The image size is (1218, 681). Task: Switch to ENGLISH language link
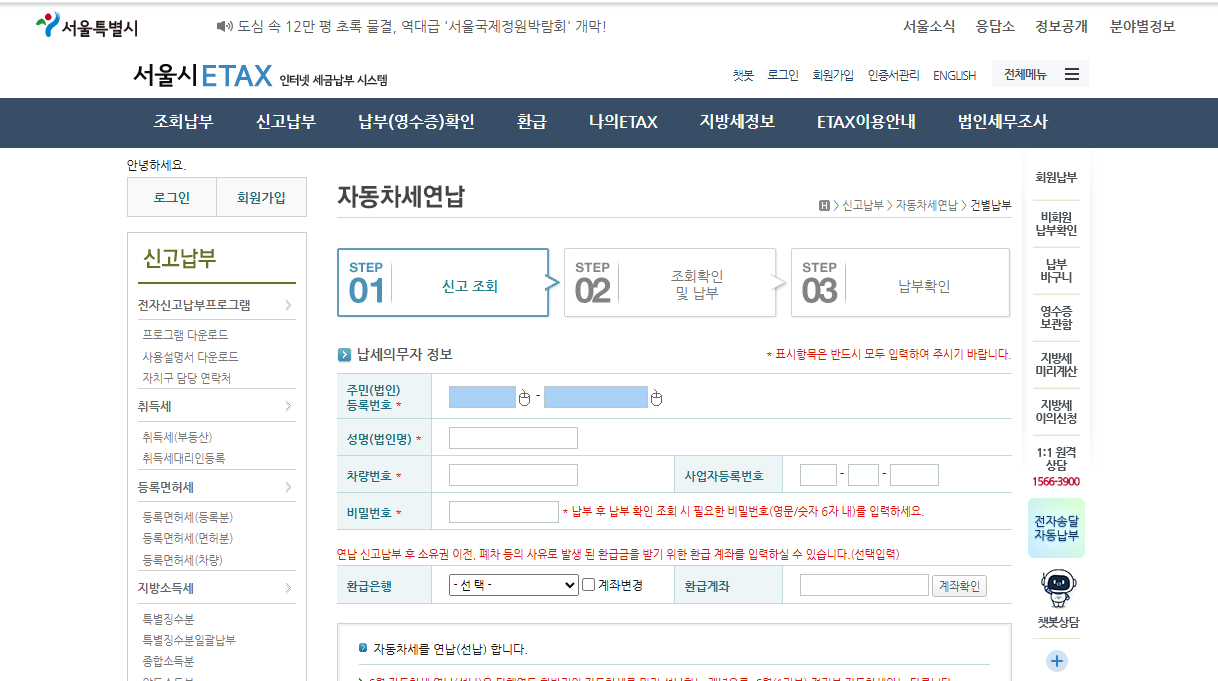[x=954, y=75]
